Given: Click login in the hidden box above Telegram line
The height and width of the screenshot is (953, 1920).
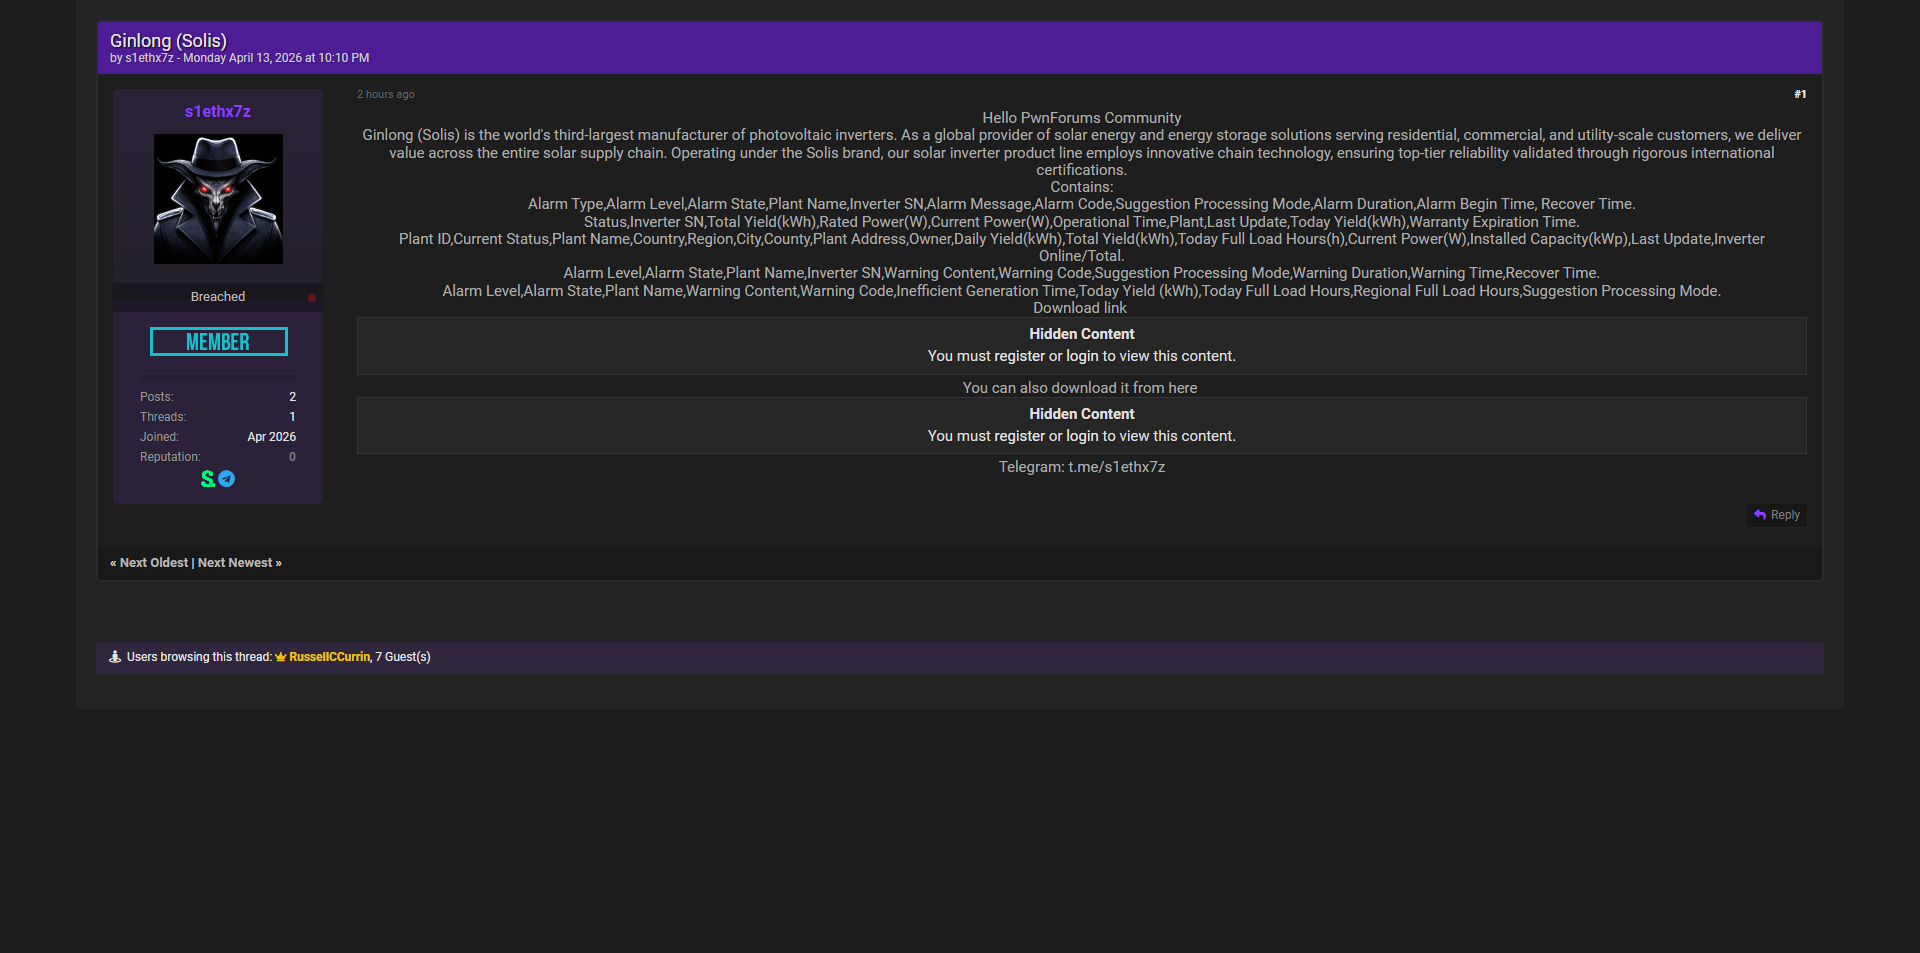Looking at the screenshot, I should (x=1082, y=436).
